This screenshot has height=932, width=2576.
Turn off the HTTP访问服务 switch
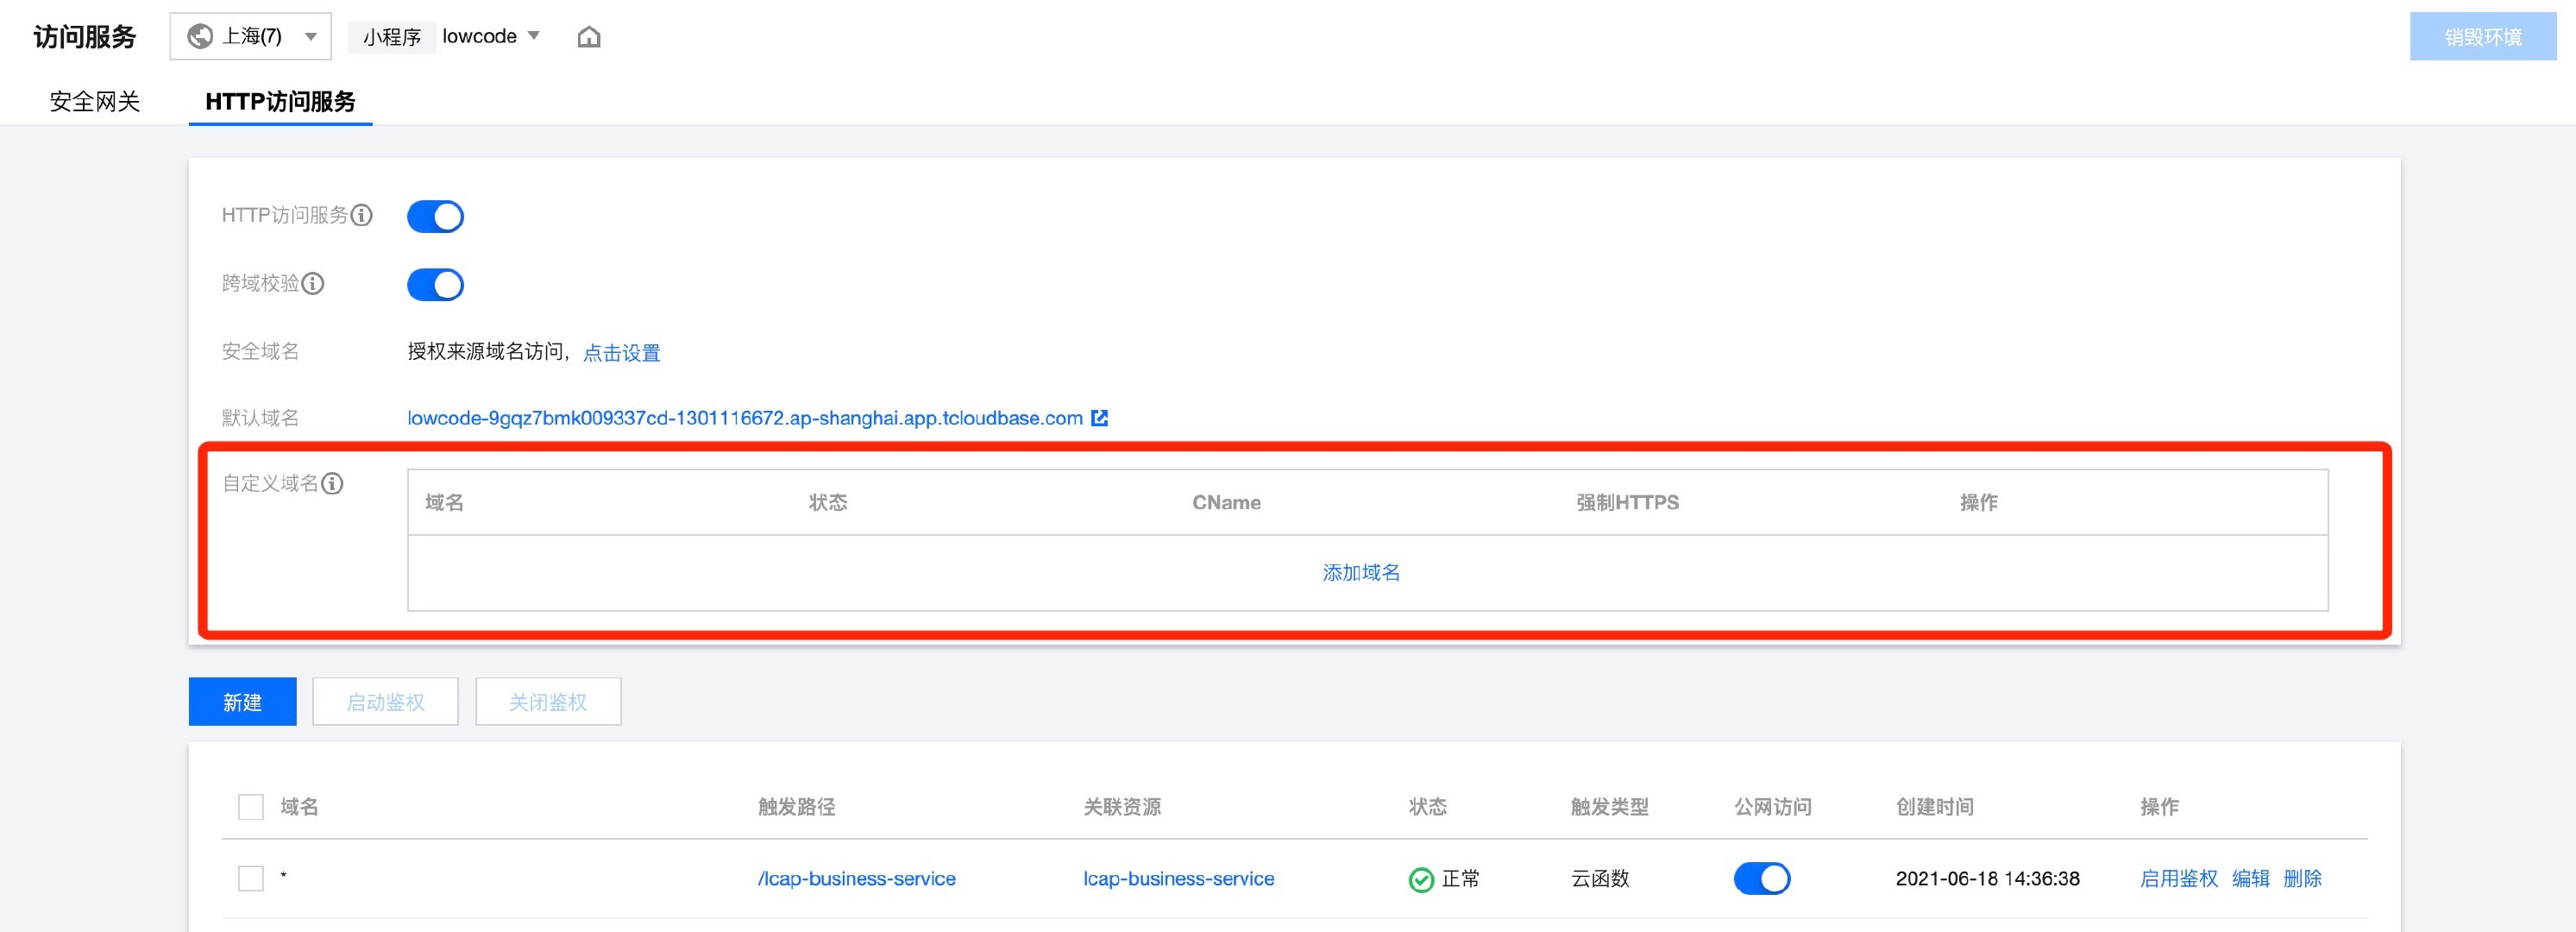435,216
